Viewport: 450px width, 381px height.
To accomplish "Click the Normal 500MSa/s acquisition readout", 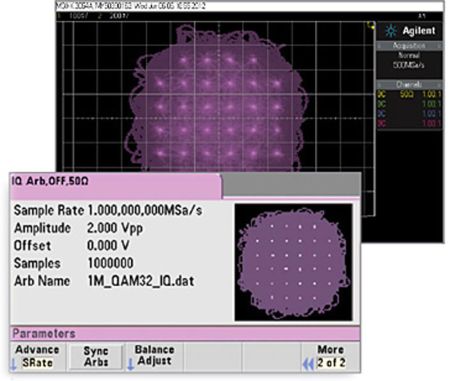I will point(409,60).
